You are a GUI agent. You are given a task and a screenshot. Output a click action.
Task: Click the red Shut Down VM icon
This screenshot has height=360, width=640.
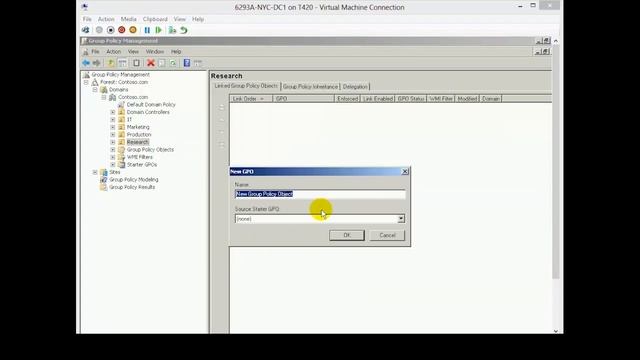point(122,30)
